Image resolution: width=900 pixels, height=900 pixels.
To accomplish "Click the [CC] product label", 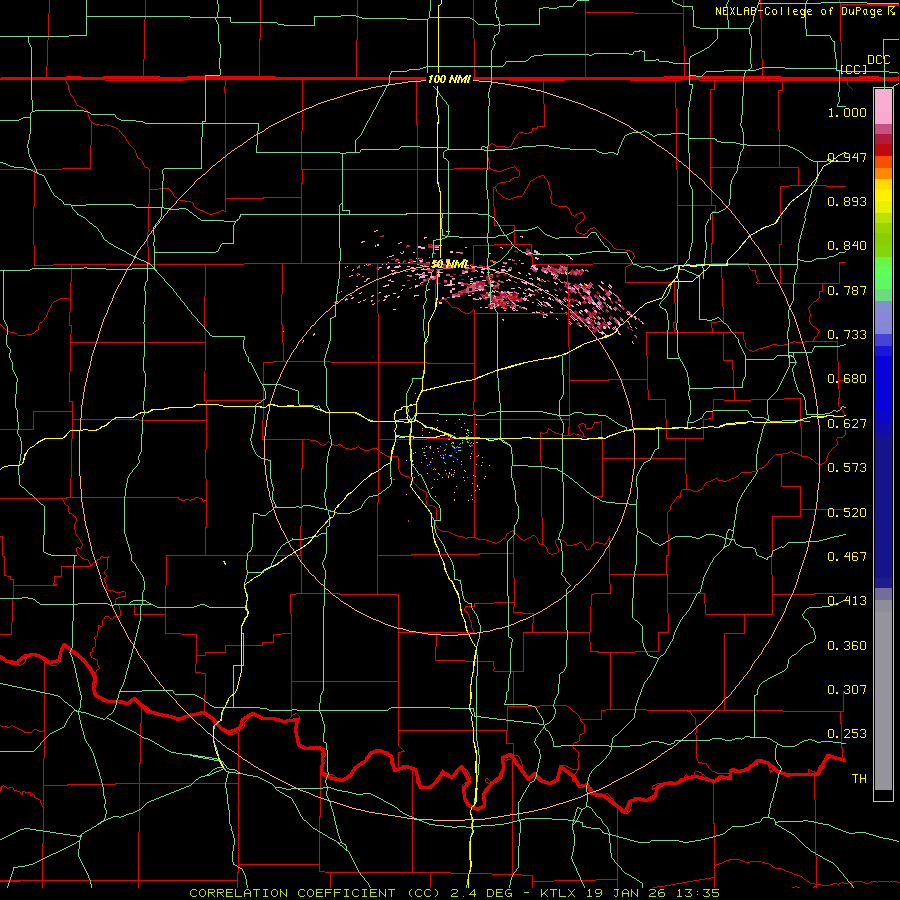I will click(854, 69).
